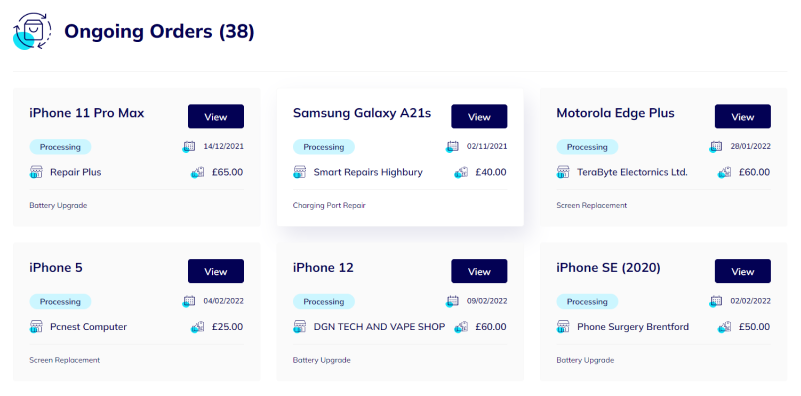Click the Ongoing Orders (38) heading
Screen dimensions: 801x396
(x=159, y=31)
